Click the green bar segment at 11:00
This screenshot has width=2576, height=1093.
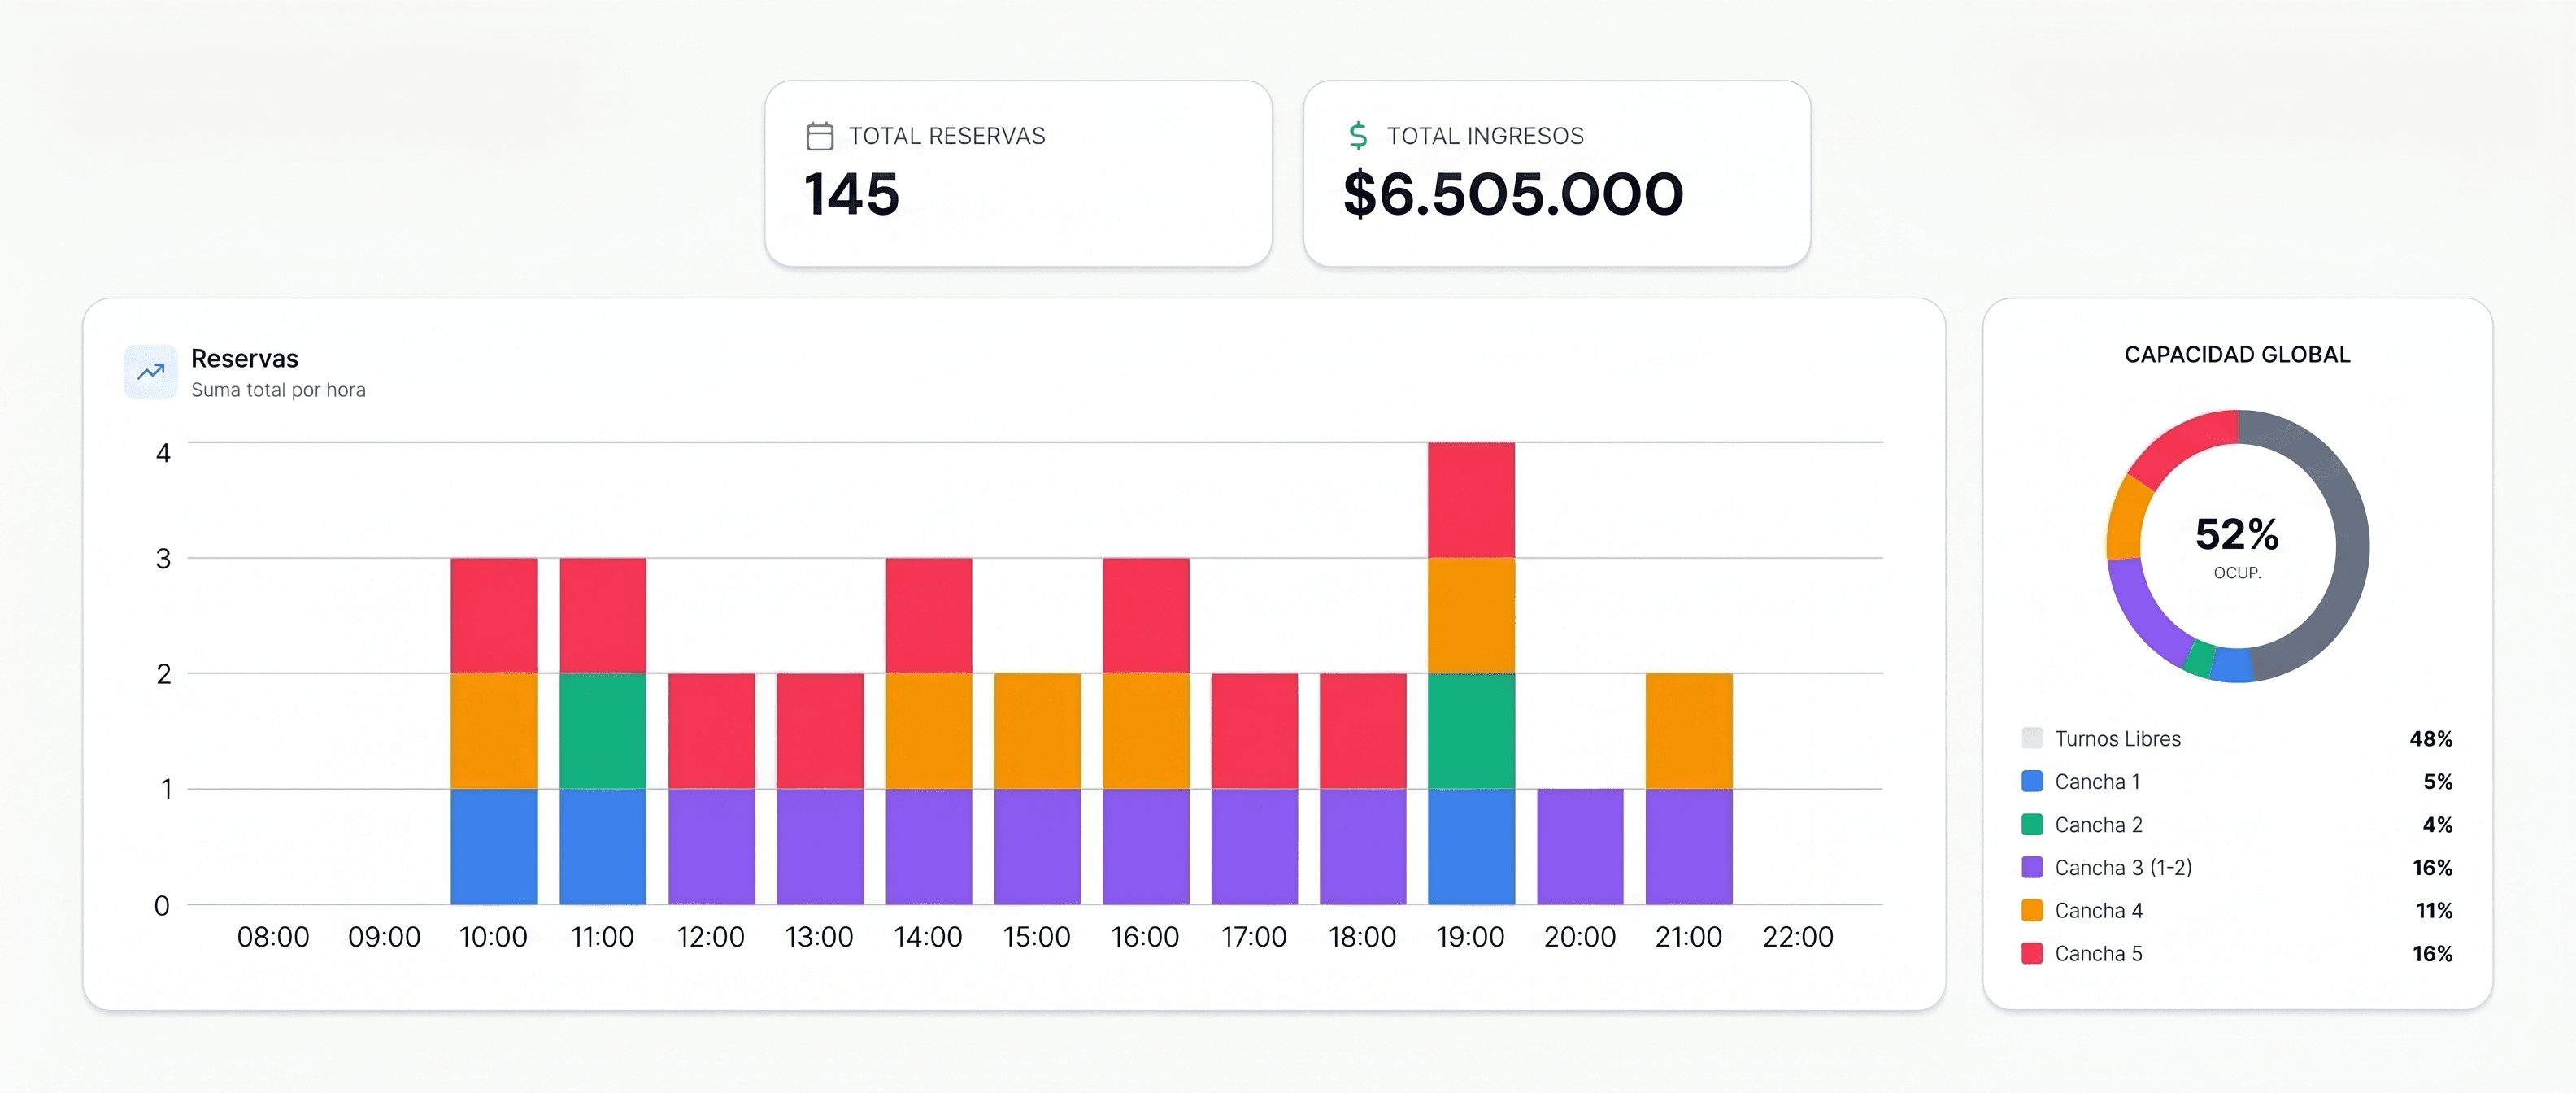[603, 731]
